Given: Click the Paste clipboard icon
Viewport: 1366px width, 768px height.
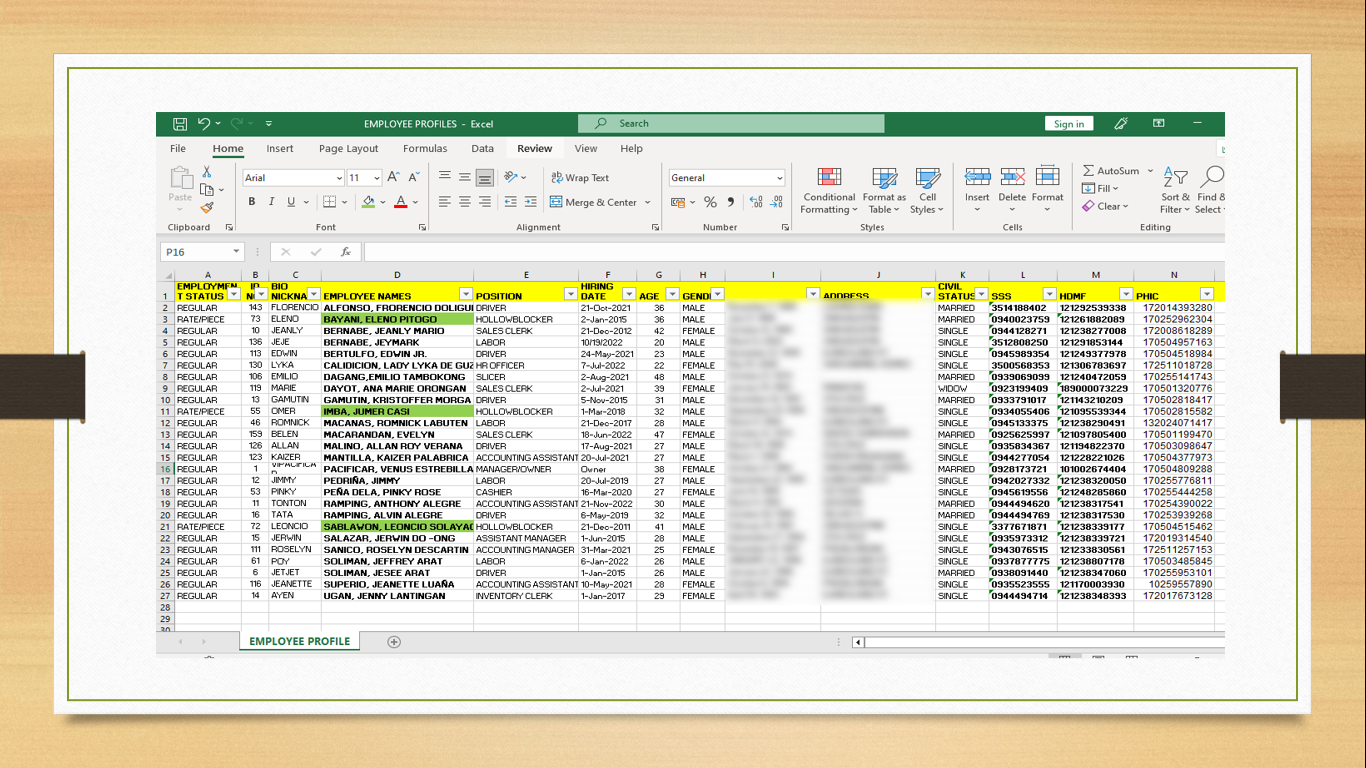Looking at the screenshot, I should point(181,178).
